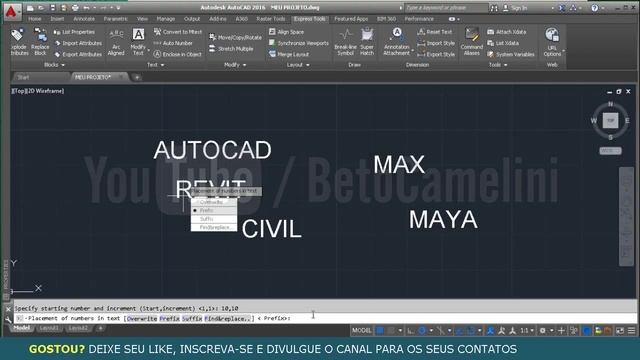The image size is (640, 360).
Task: Open URL Options tool
Action: pyautogui.click(x=552, y=42)
